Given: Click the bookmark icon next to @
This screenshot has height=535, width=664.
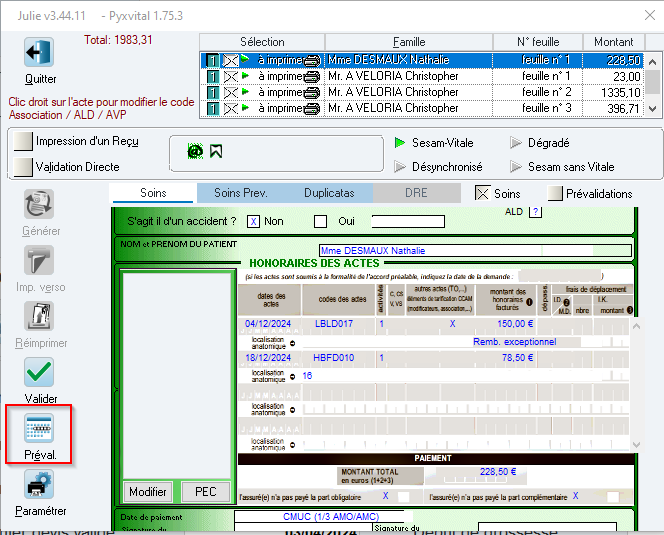Looking at the screenshot, I should click(x=216, y=151).
